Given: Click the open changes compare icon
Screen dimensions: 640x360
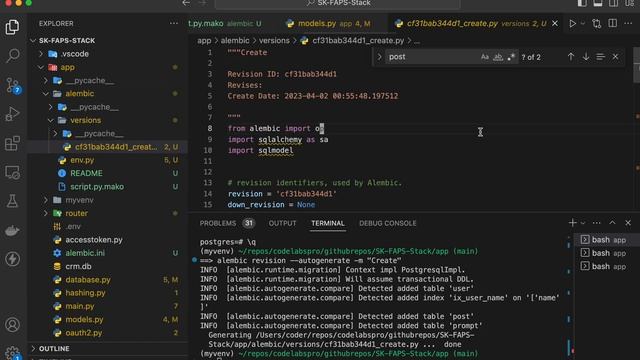Looking at the screenshot, I should (x=597, y=24).
